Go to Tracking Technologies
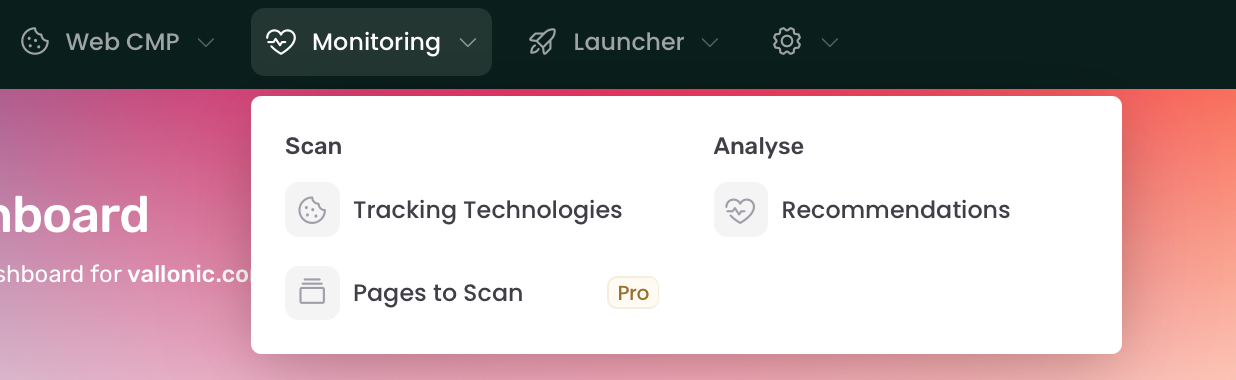Image resolution: width=1236 pixels, height=380 pixels. 488,210
